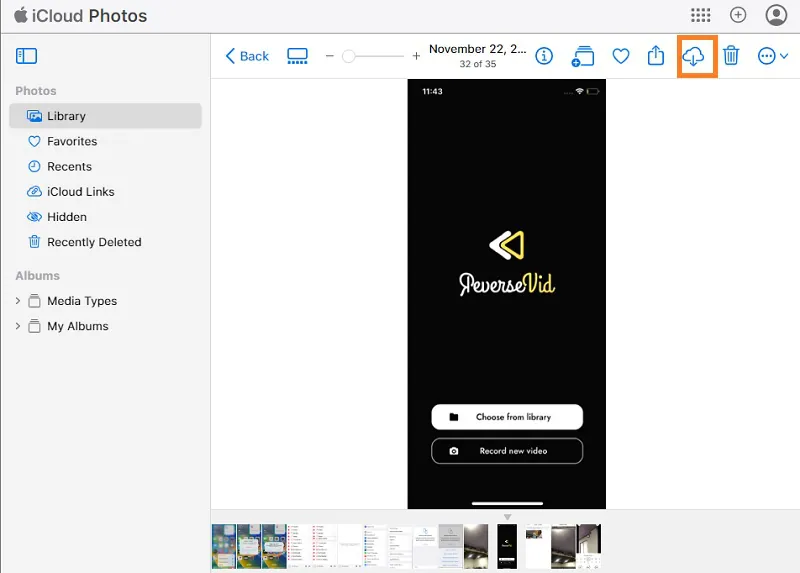Select Library in the sidebar

(106, 116)
